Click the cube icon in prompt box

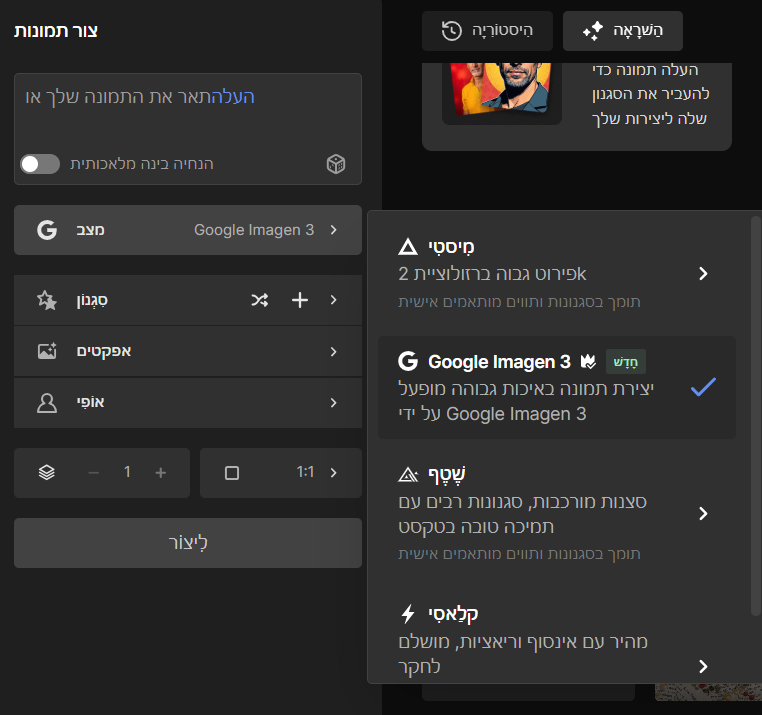click(336, 164)
